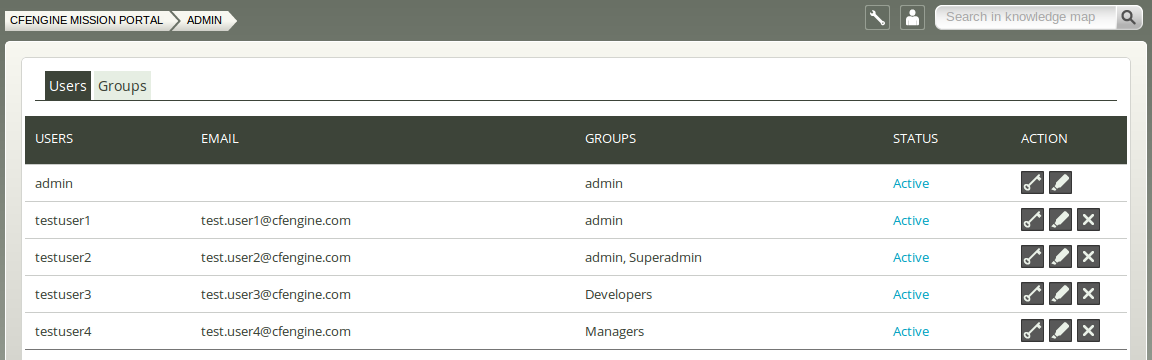Screen dimensions: 1152x360
Task: Click the Managers group cell
Action: point(614,331)
